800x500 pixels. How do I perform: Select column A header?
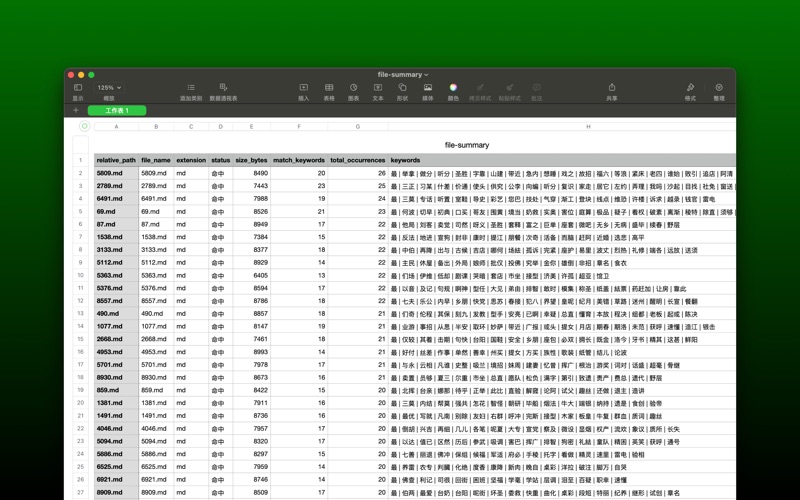tap(116, 127)
